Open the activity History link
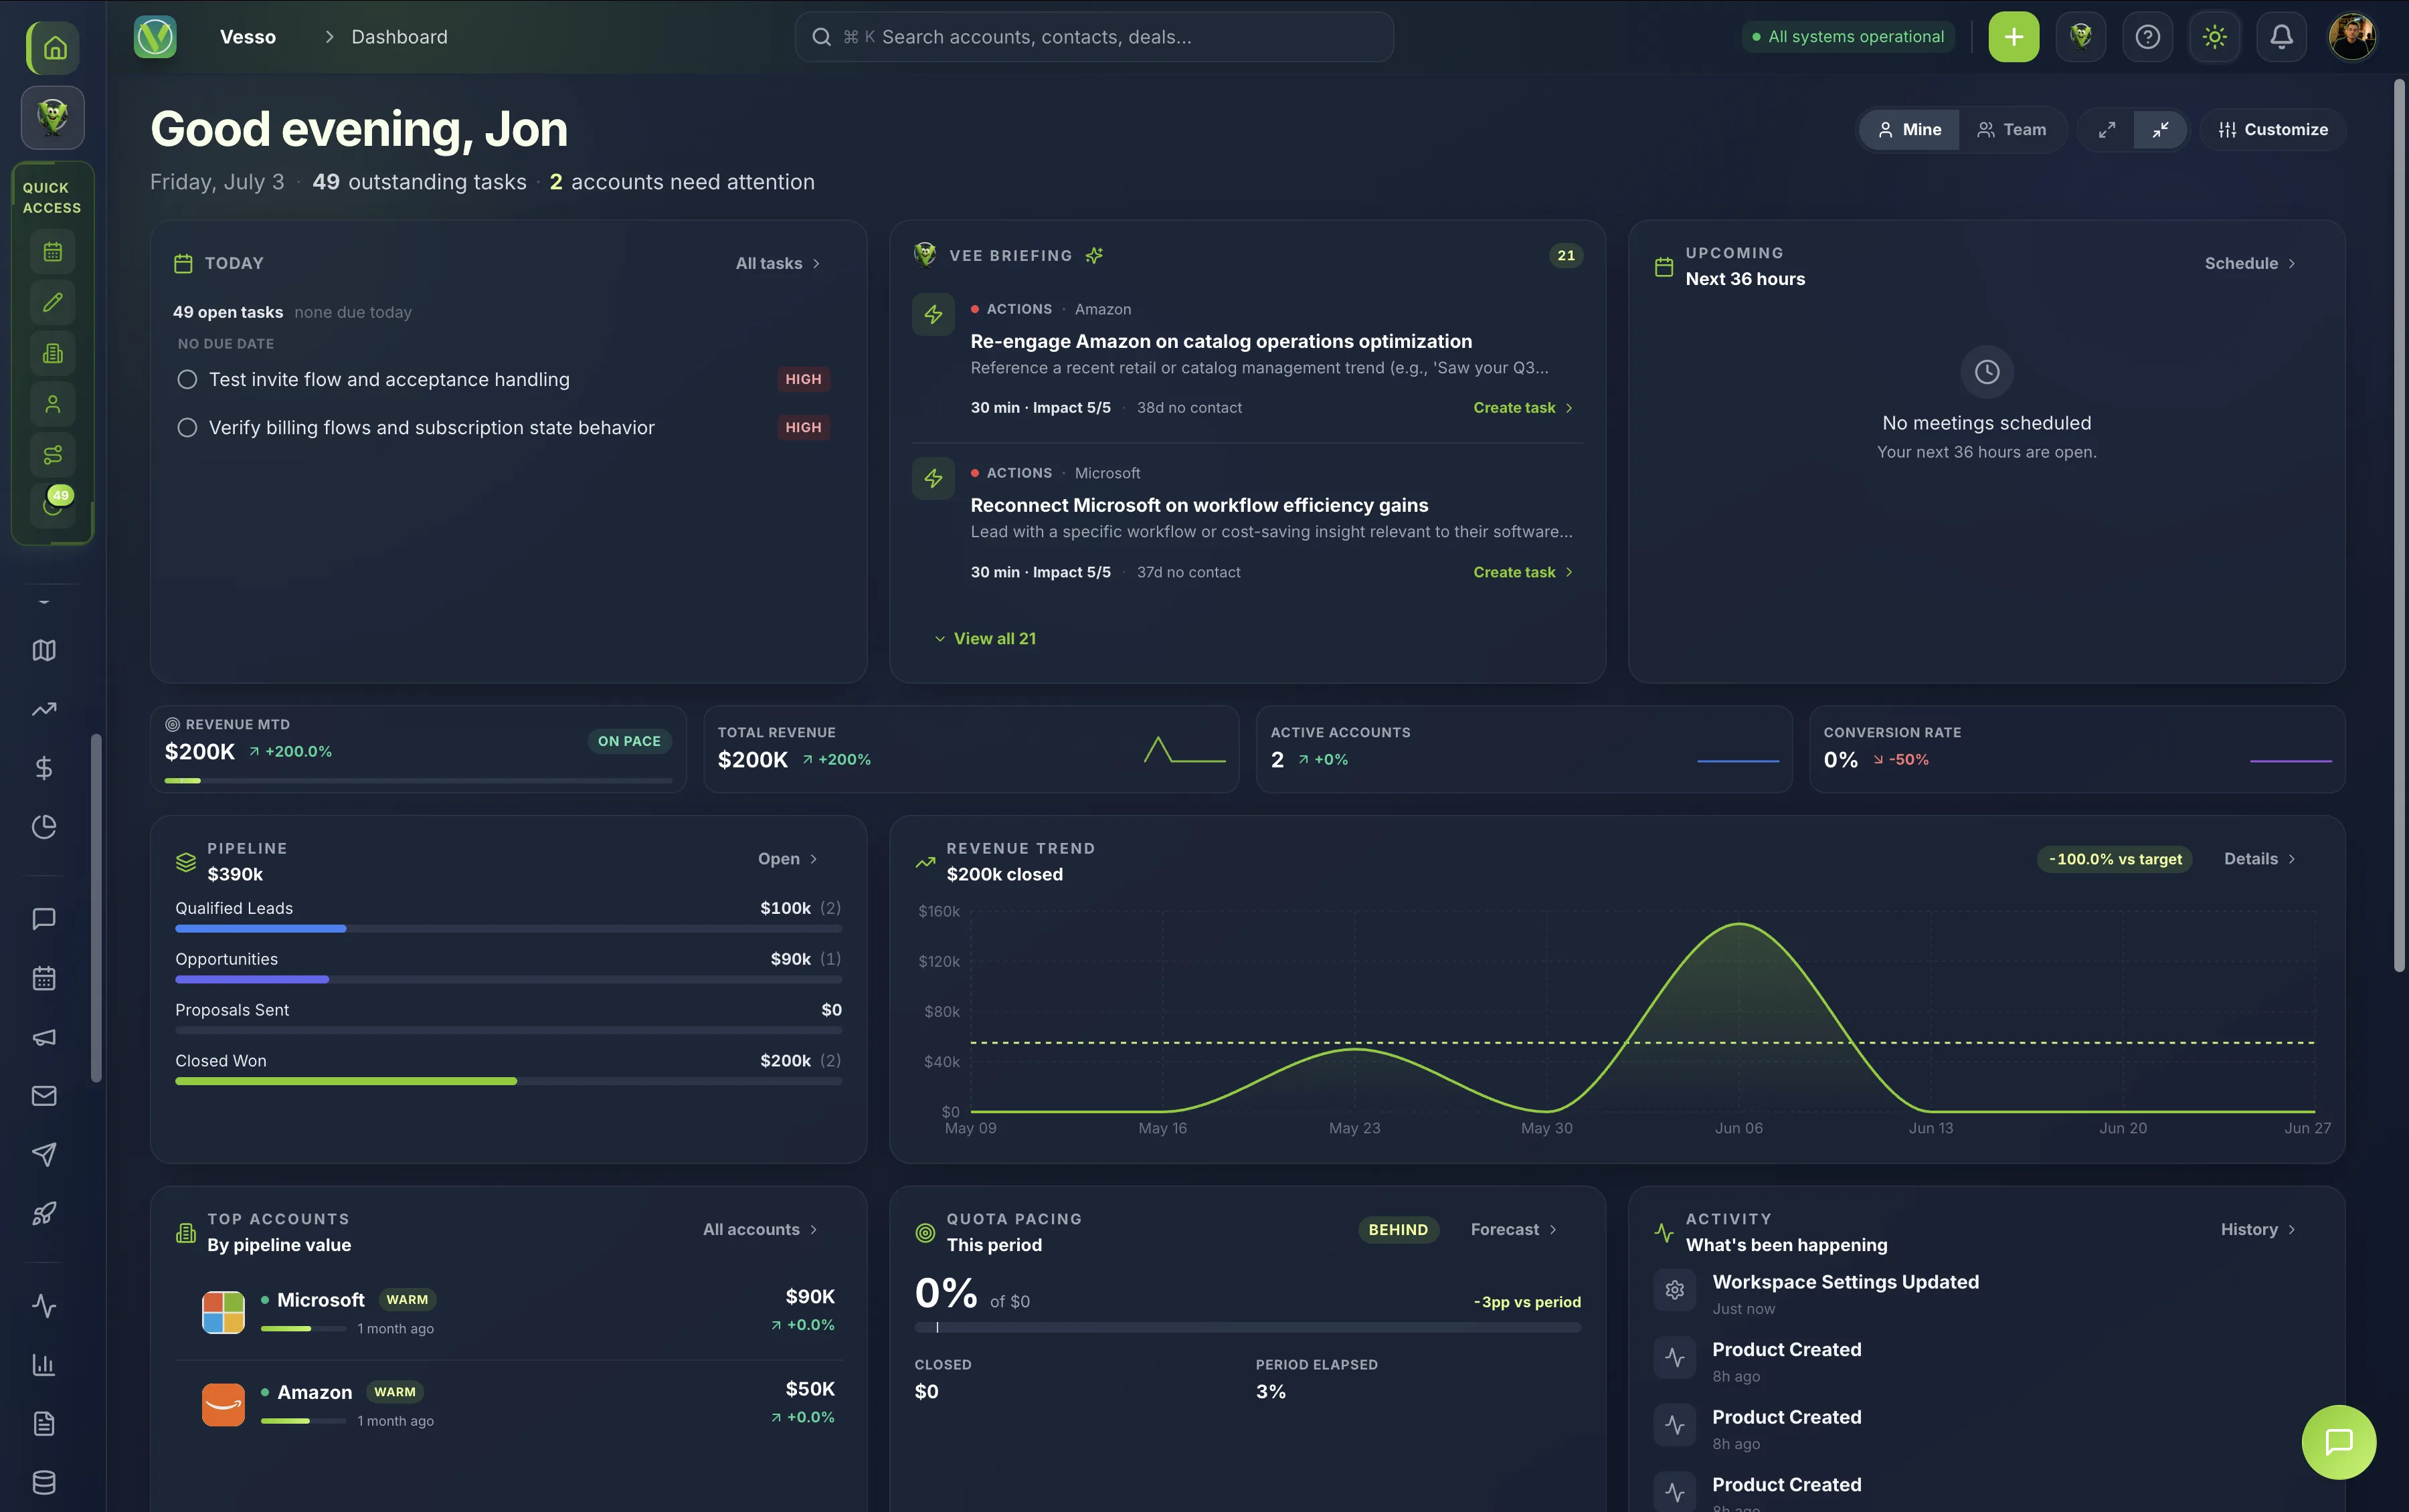This screenshot has height=1512, width=2409. point(2258,1230)
